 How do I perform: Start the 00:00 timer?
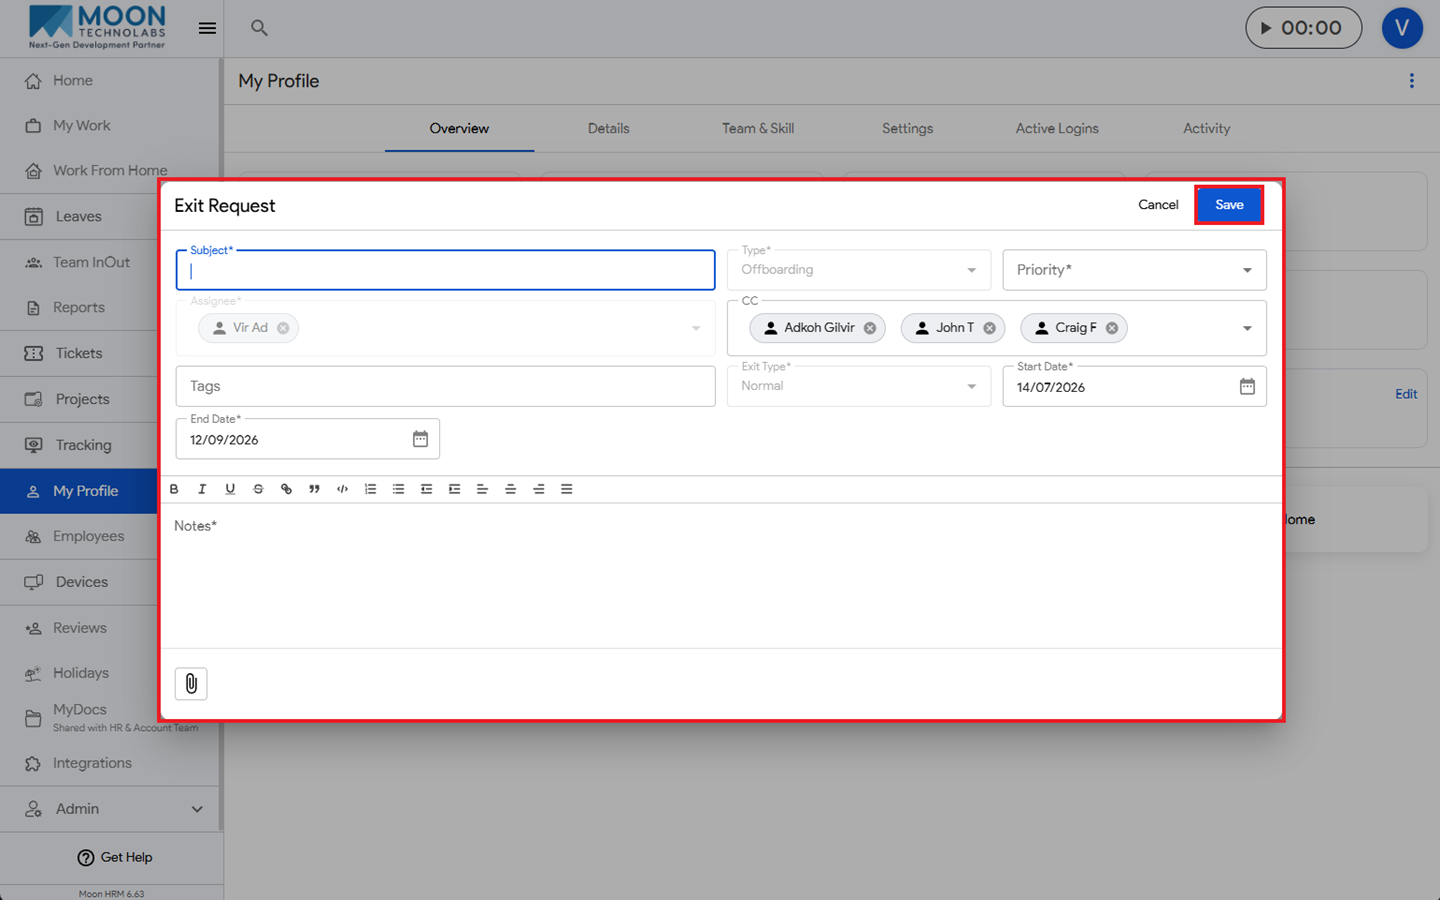pos(1303,28)
